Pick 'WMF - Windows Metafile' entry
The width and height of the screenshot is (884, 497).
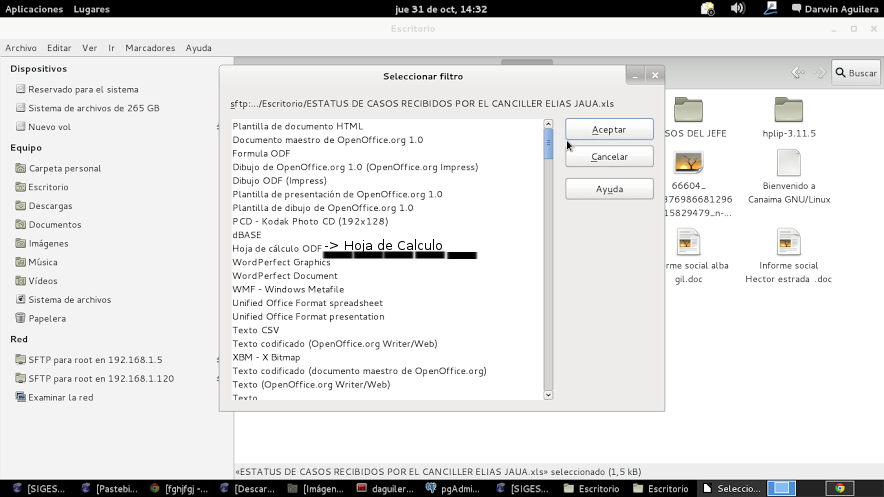coord(288,289)
